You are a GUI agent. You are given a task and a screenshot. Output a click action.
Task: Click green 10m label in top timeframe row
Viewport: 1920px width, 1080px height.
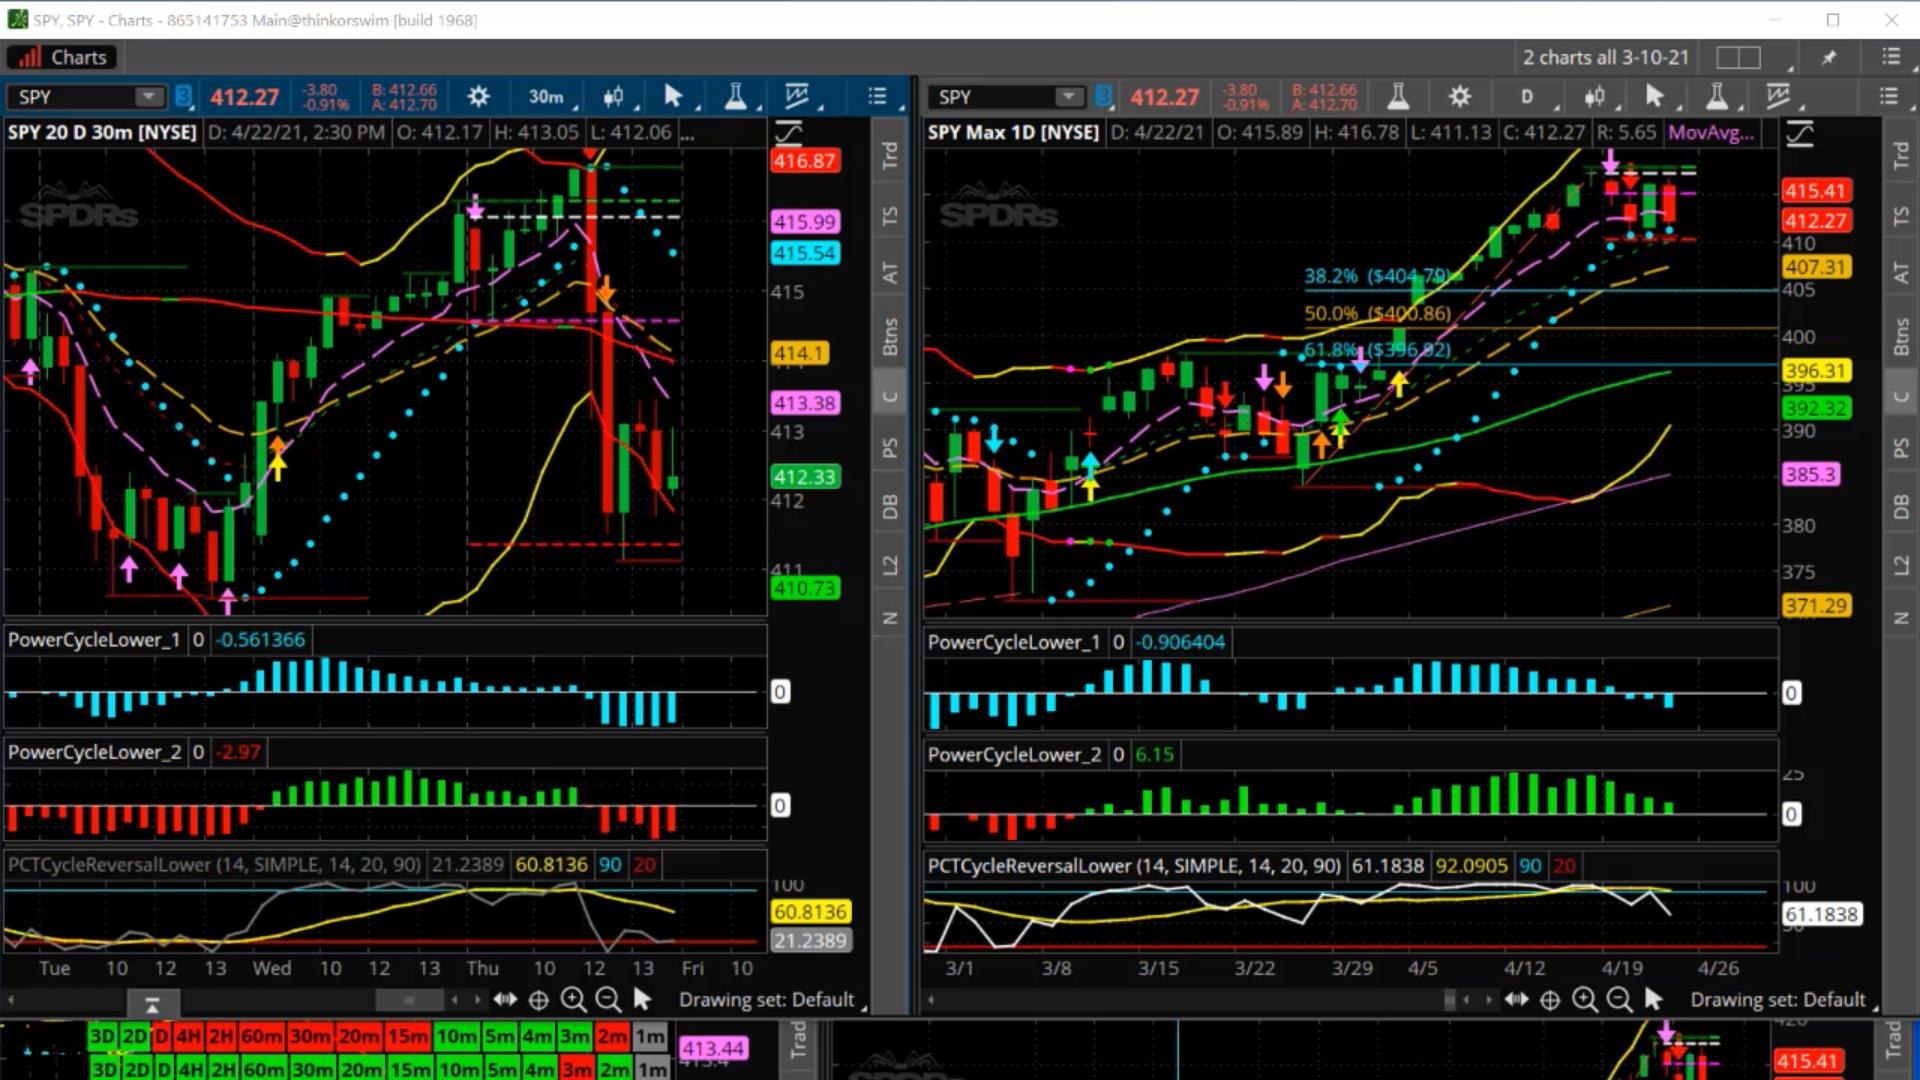[456, 1037]
